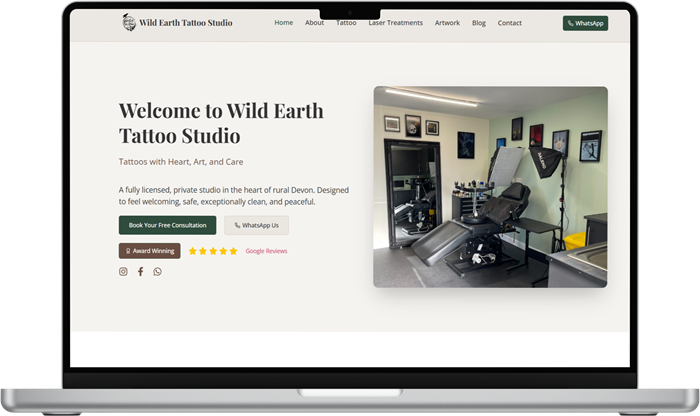The width and height of the screenshot is (700, 416).
Task: Open Laser Treatments menu item
Action: click(x=395, y=22)
